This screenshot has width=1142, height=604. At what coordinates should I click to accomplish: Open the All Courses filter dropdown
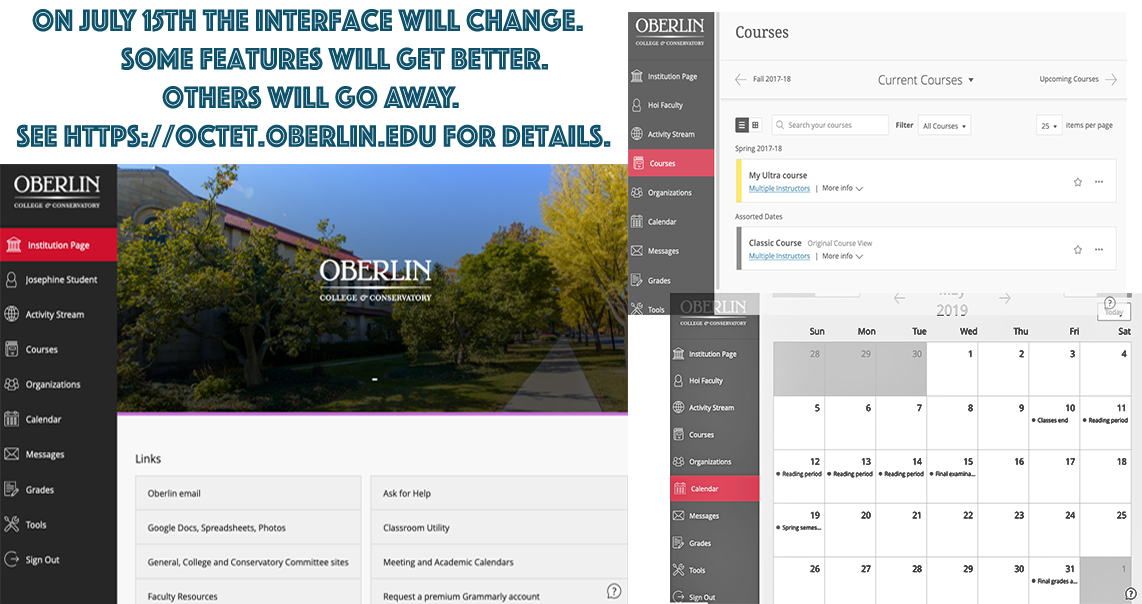(944, 126)
